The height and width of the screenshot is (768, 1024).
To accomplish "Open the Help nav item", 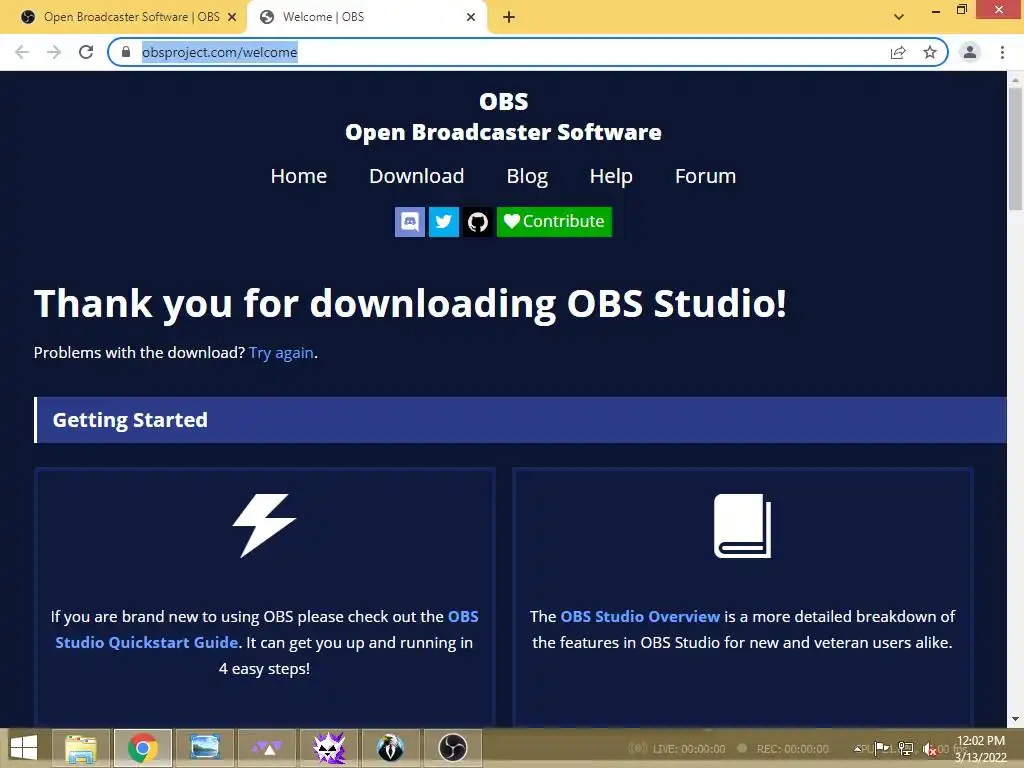I will (x=611, y=176).
